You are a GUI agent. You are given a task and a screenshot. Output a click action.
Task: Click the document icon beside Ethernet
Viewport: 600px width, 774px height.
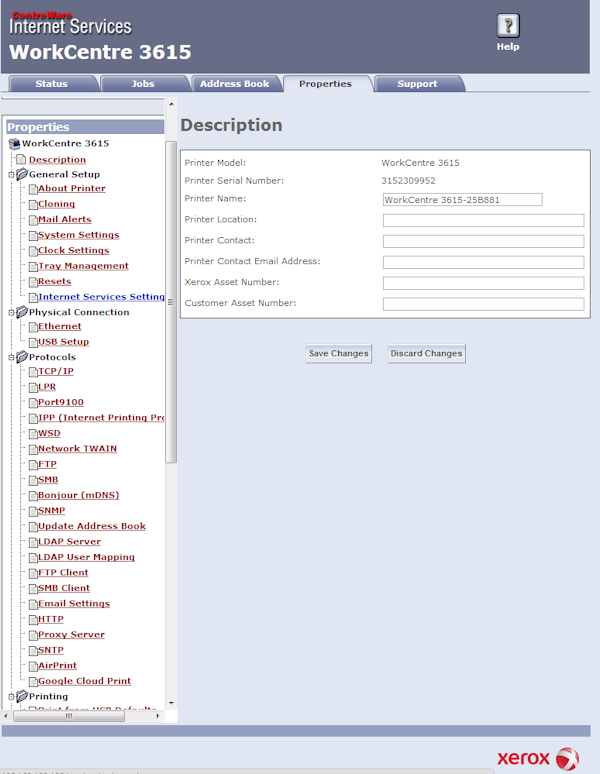[32, 327]
